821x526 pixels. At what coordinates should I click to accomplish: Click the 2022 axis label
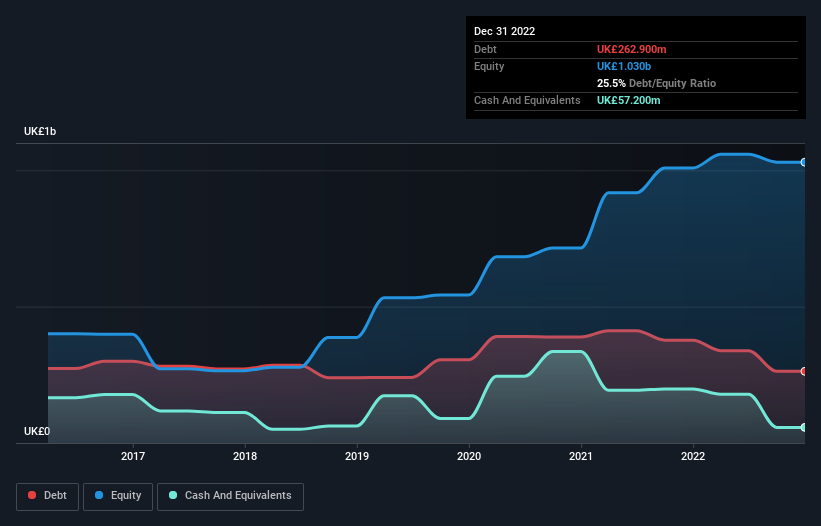693,456
